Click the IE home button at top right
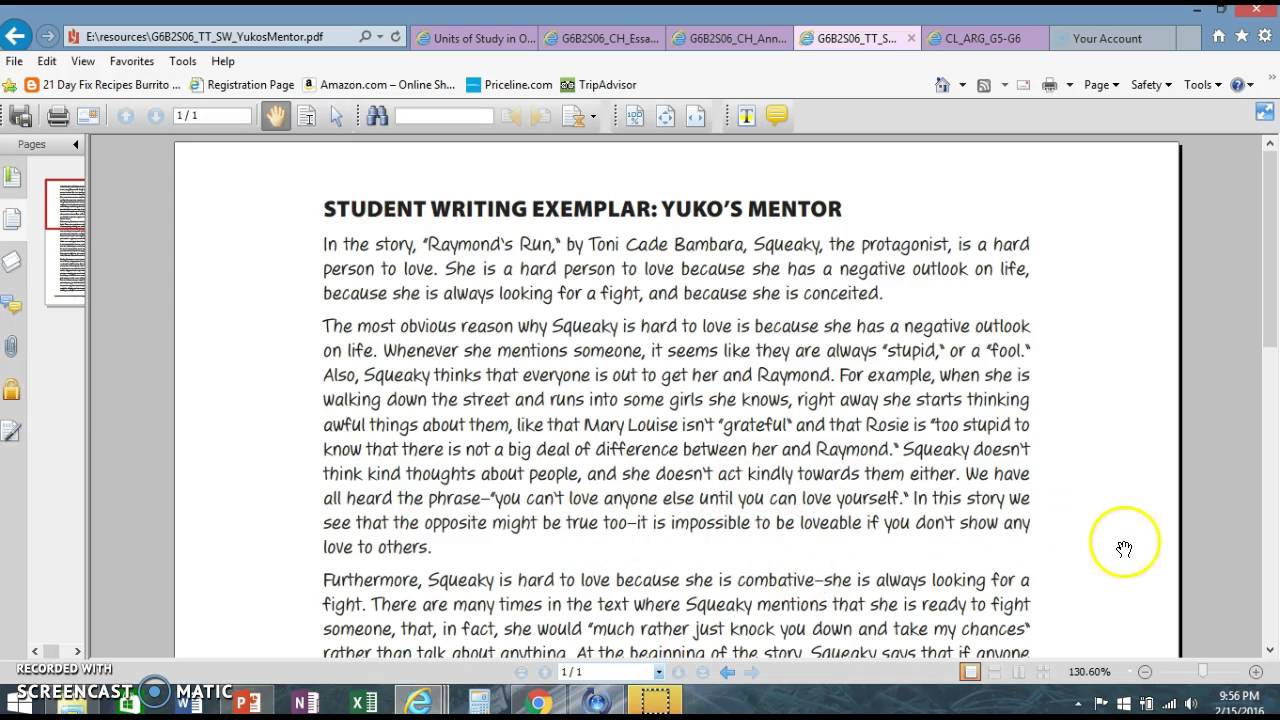1280x720 pixels. pos(1218,36)
